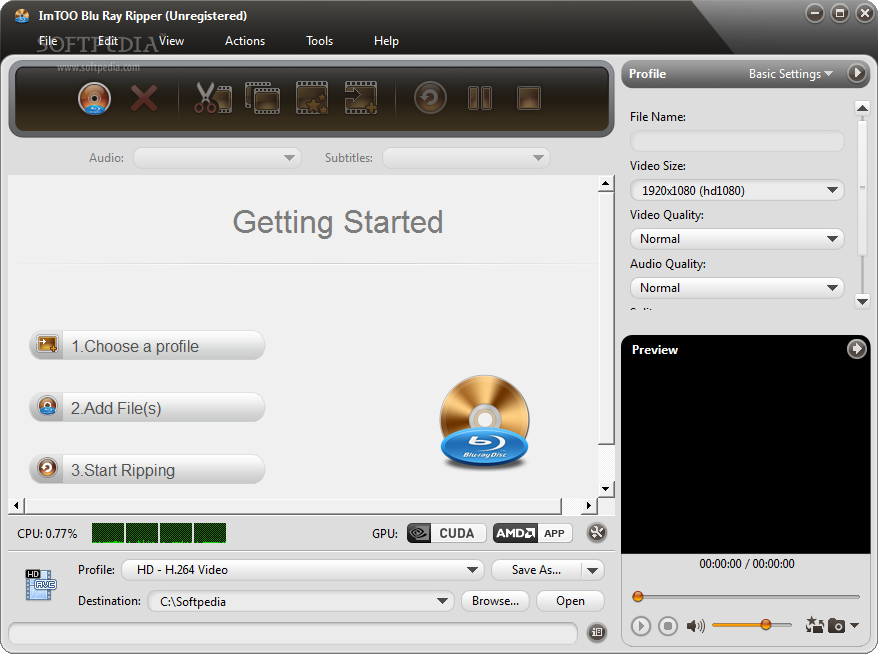
Task: Open the Clip scissors tool
Action: pyautogui.click(x=213, y=98)
